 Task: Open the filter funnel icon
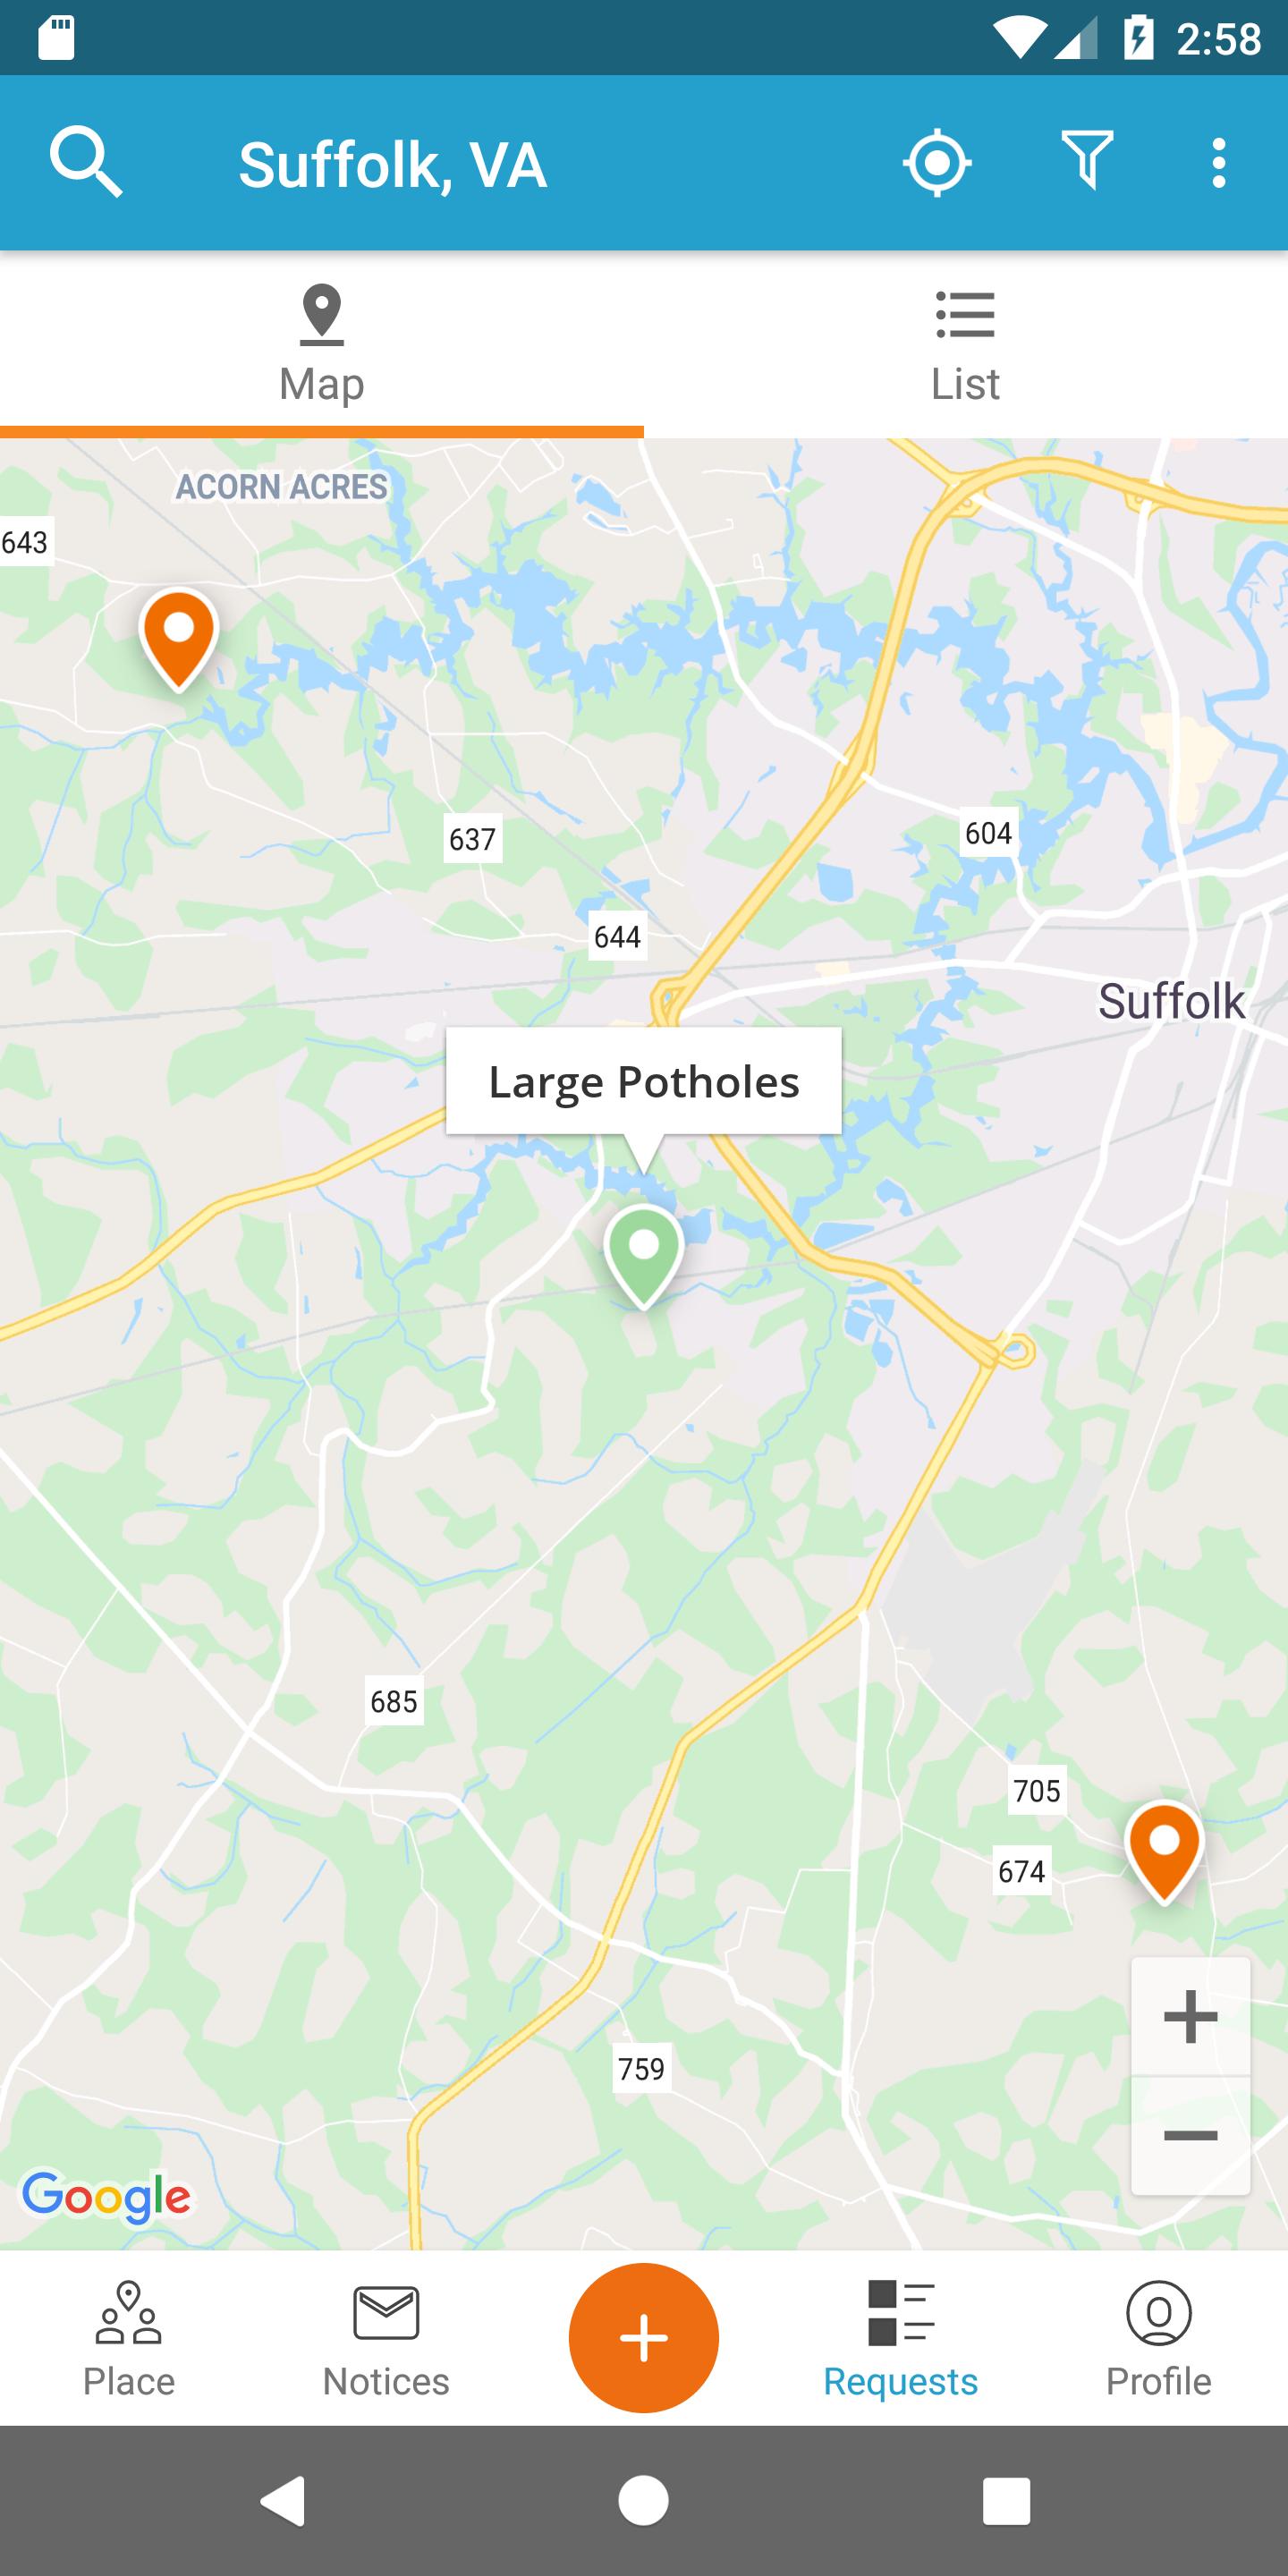(x=1087, y=160)
